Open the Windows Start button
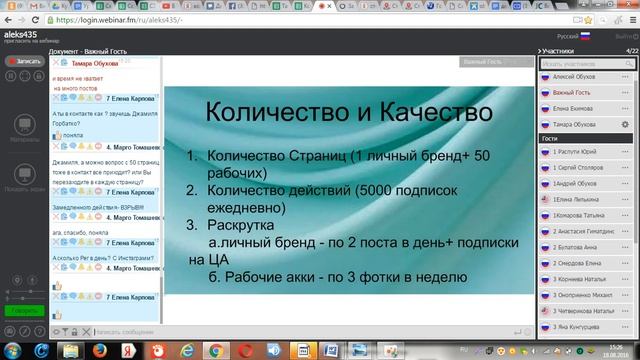640x360 pixels. tap(12, 351)
